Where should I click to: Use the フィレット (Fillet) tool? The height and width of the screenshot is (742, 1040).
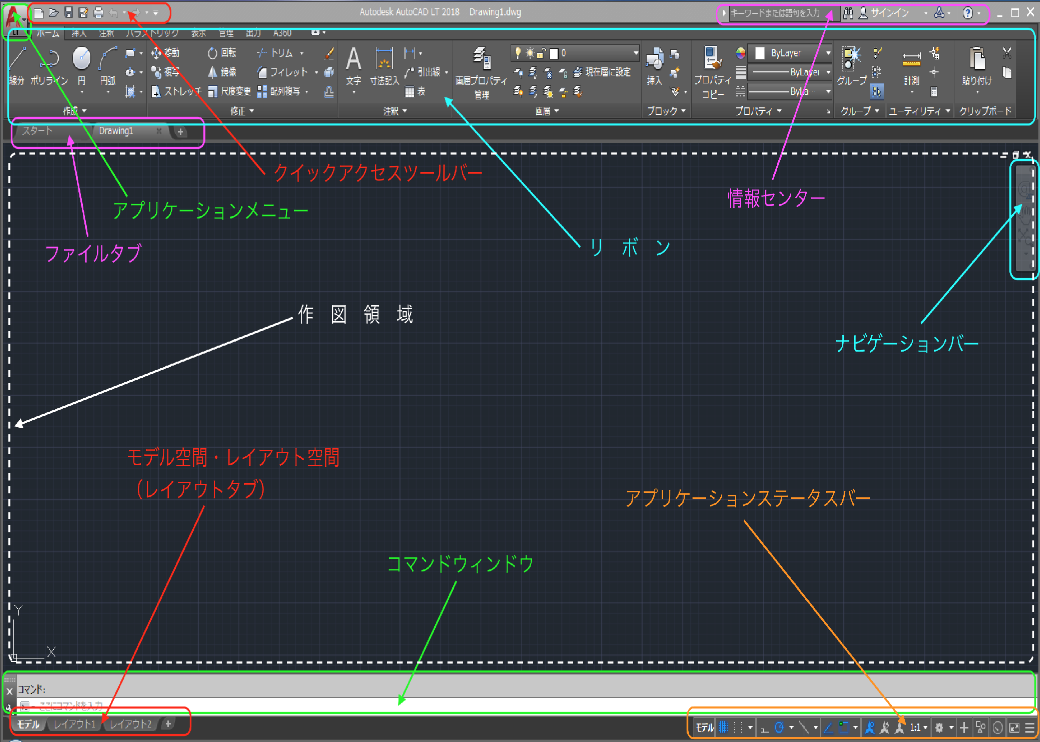point(283,72)
